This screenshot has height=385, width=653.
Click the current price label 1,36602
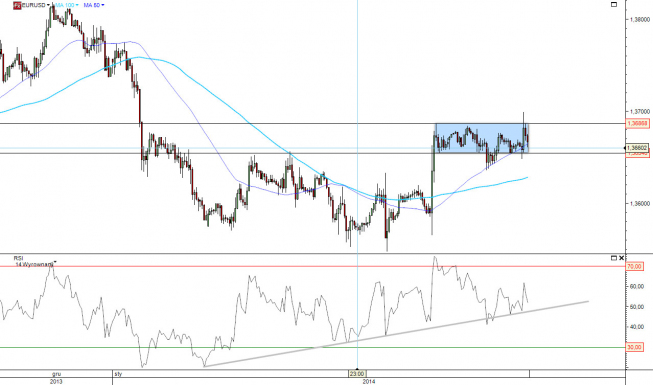(638, 148)
